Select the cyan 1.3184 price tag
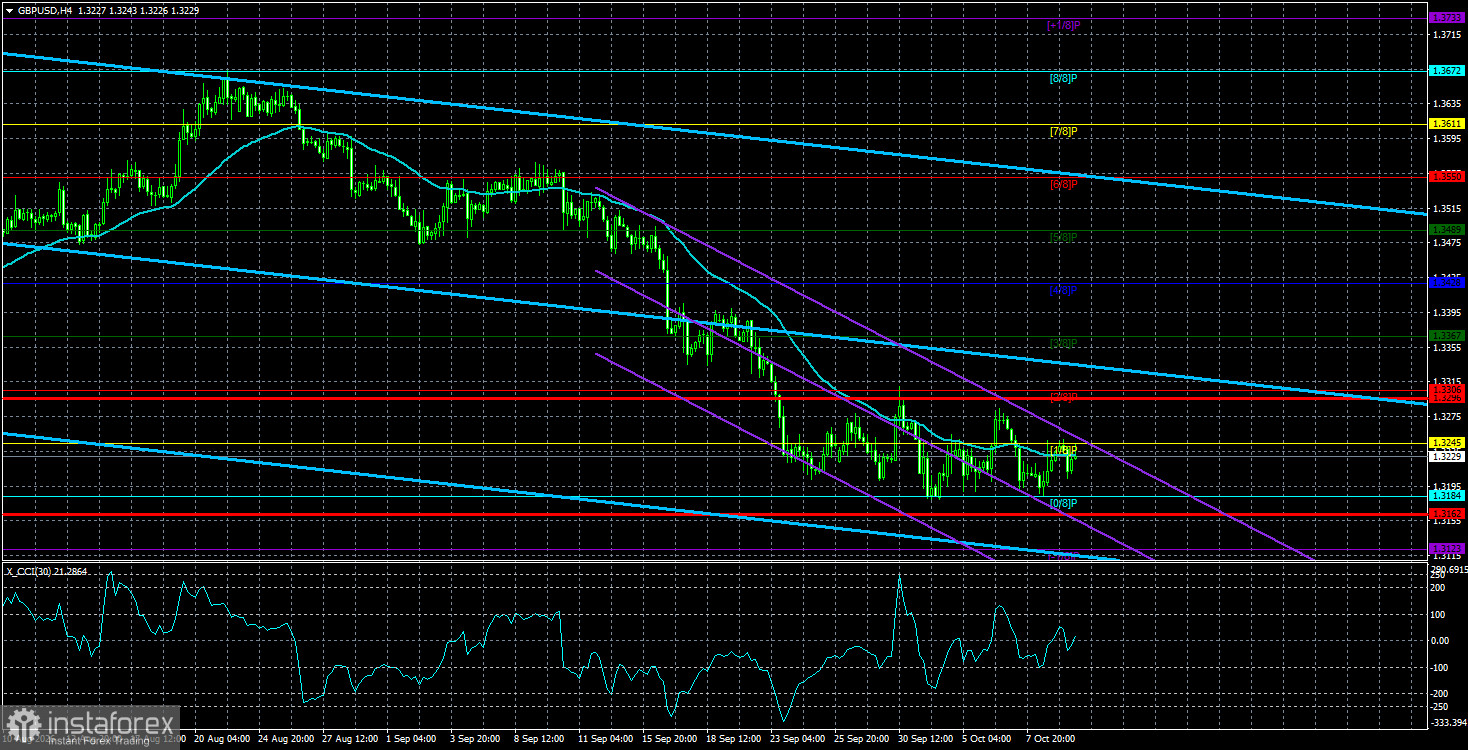Viewport: 1468px width, 750px height. (x=1447, y=495)
